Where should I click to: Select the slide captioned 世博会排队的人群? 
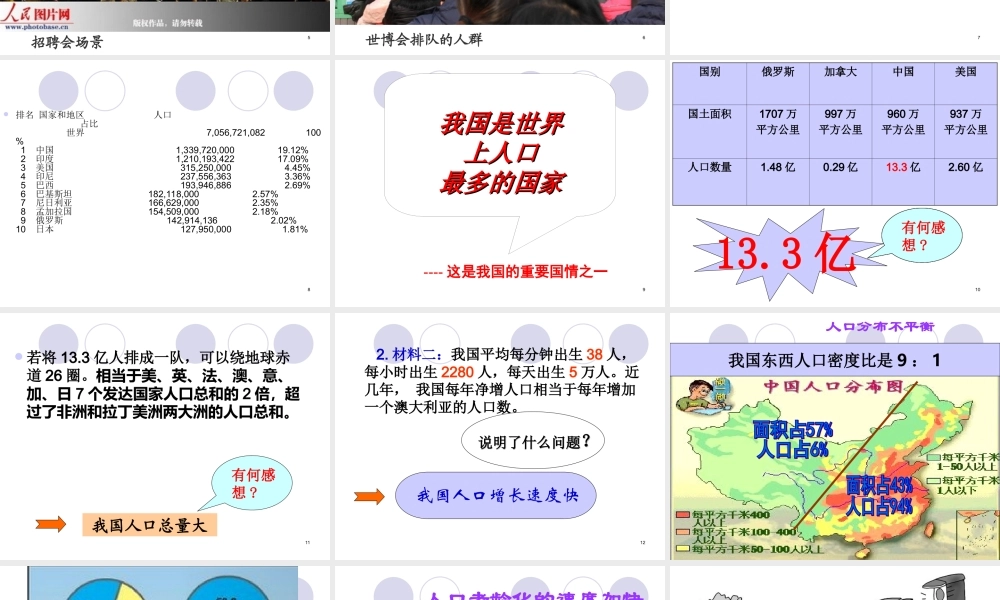tap(499, 27)
